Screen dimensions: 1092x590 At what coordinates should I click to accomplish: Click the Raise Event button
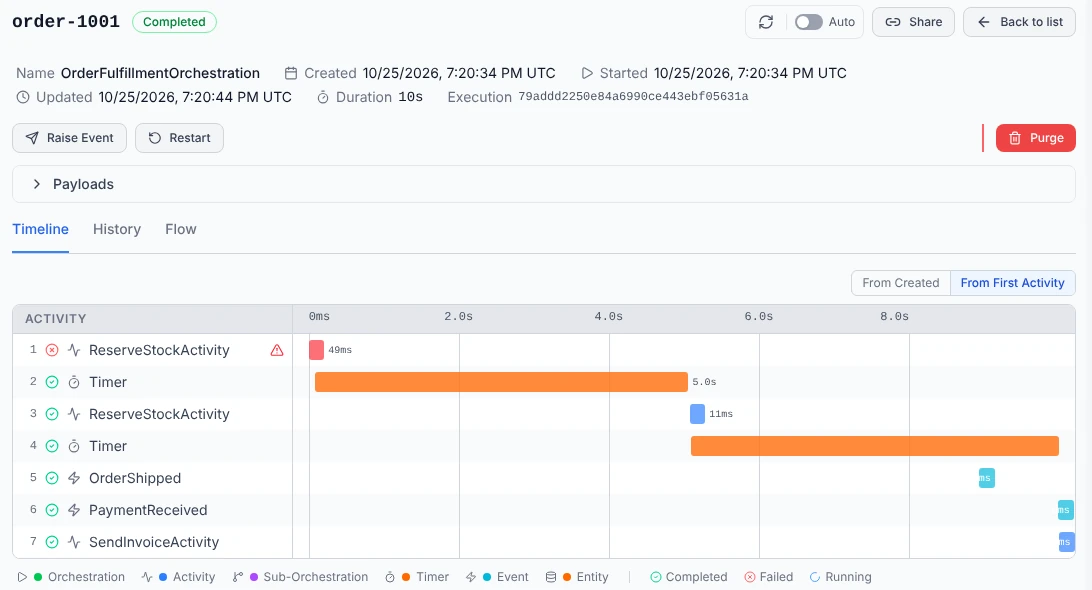(x=70, y=138)
